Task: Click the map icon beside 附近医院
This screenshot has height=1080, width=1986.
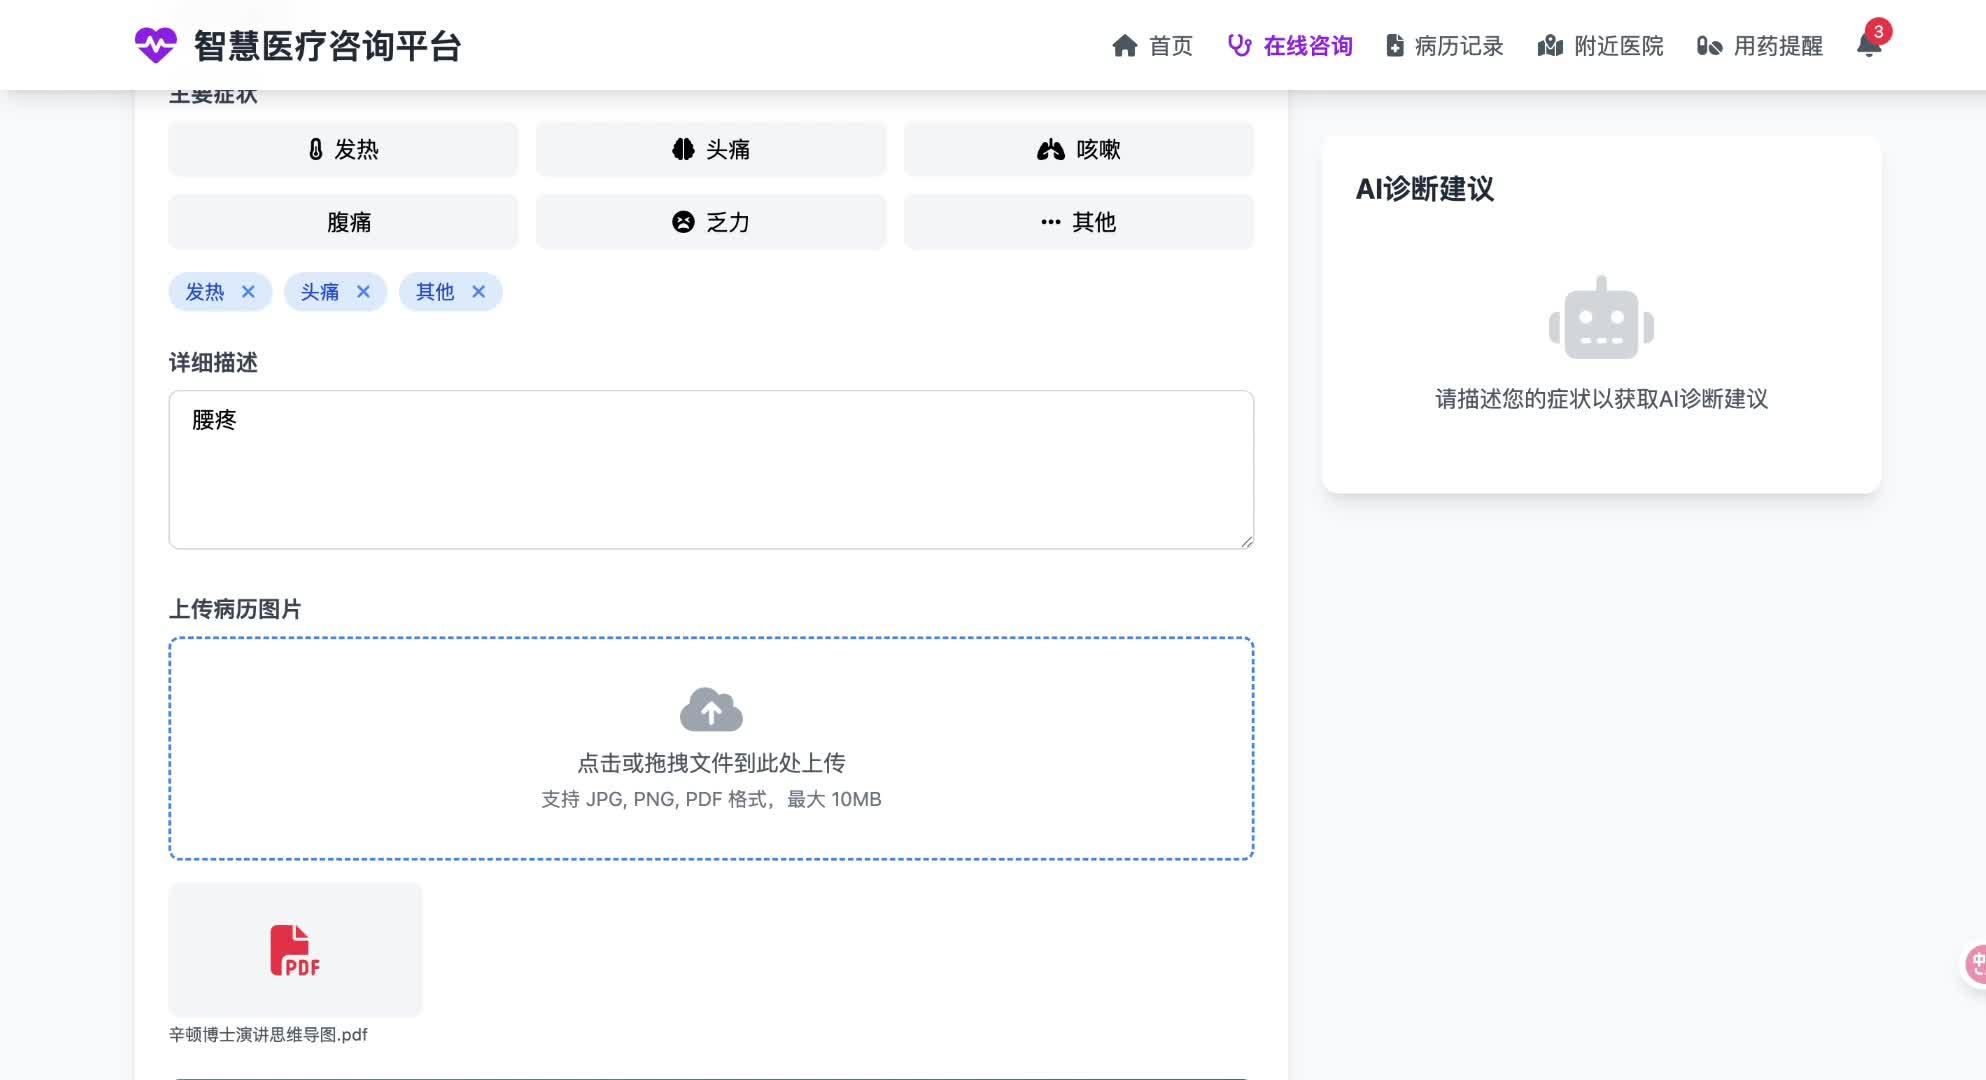Action: pyautogui.click(x=1550, y=46)
